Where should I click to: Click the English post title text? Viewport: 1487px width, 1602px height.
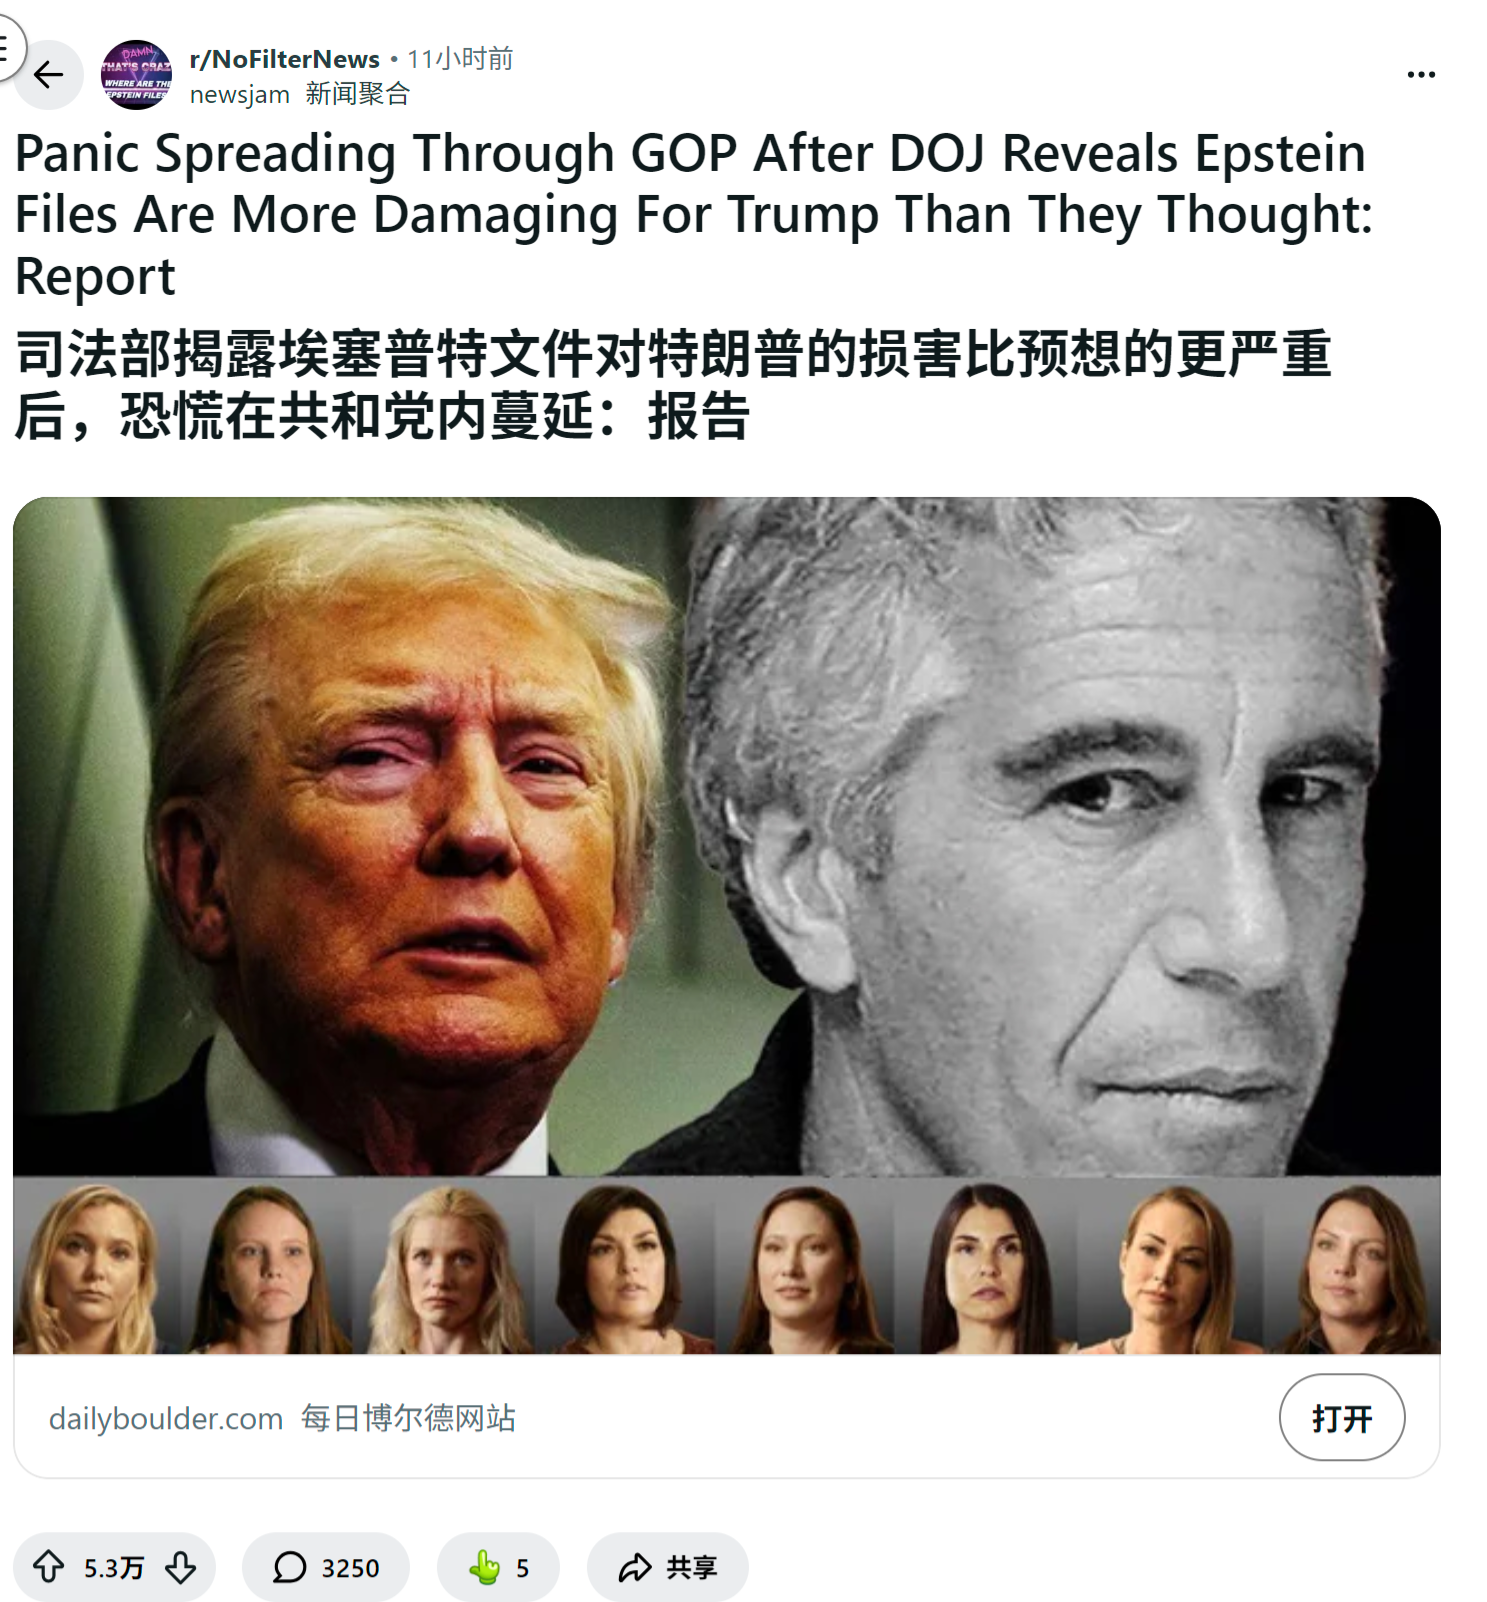pyautogui.click(x=694, y=214)
